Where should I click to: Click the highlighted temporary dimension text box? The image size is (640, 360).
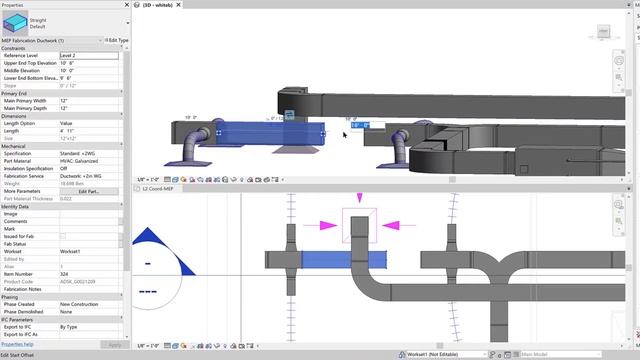coord(367,125)
